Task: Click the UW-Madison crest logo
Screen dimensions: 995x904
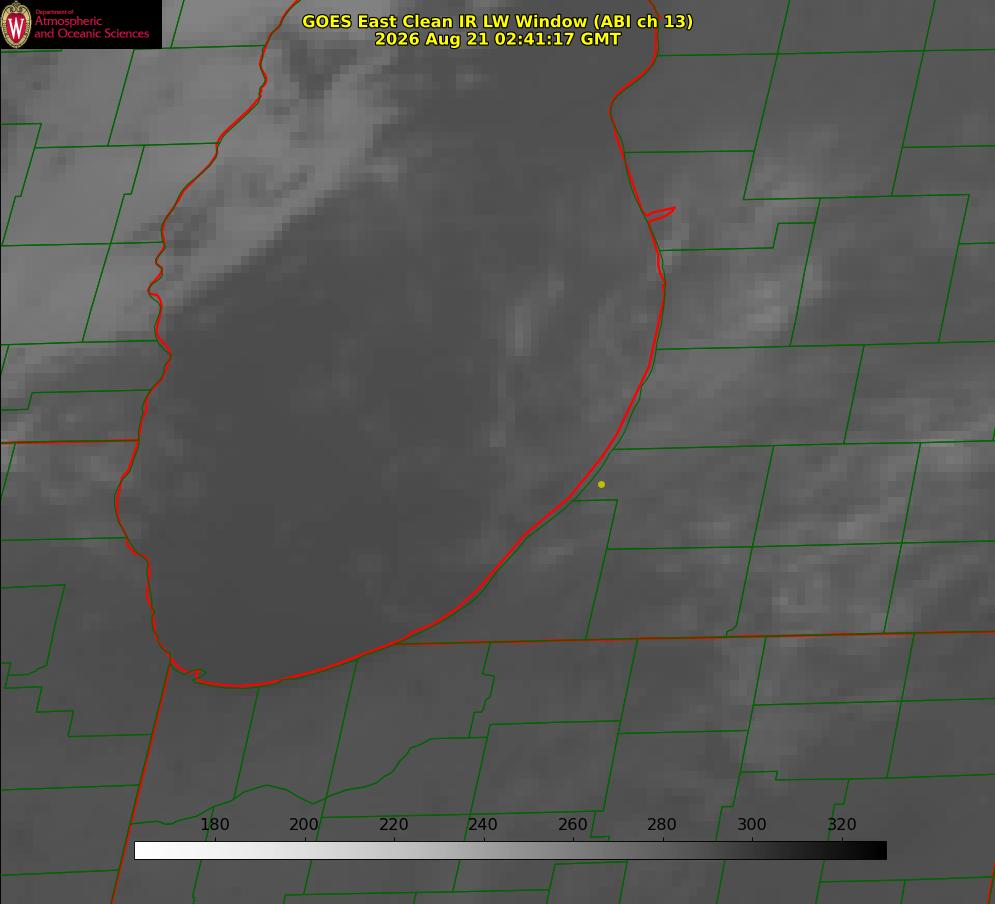Action: [x=16, y=24]
